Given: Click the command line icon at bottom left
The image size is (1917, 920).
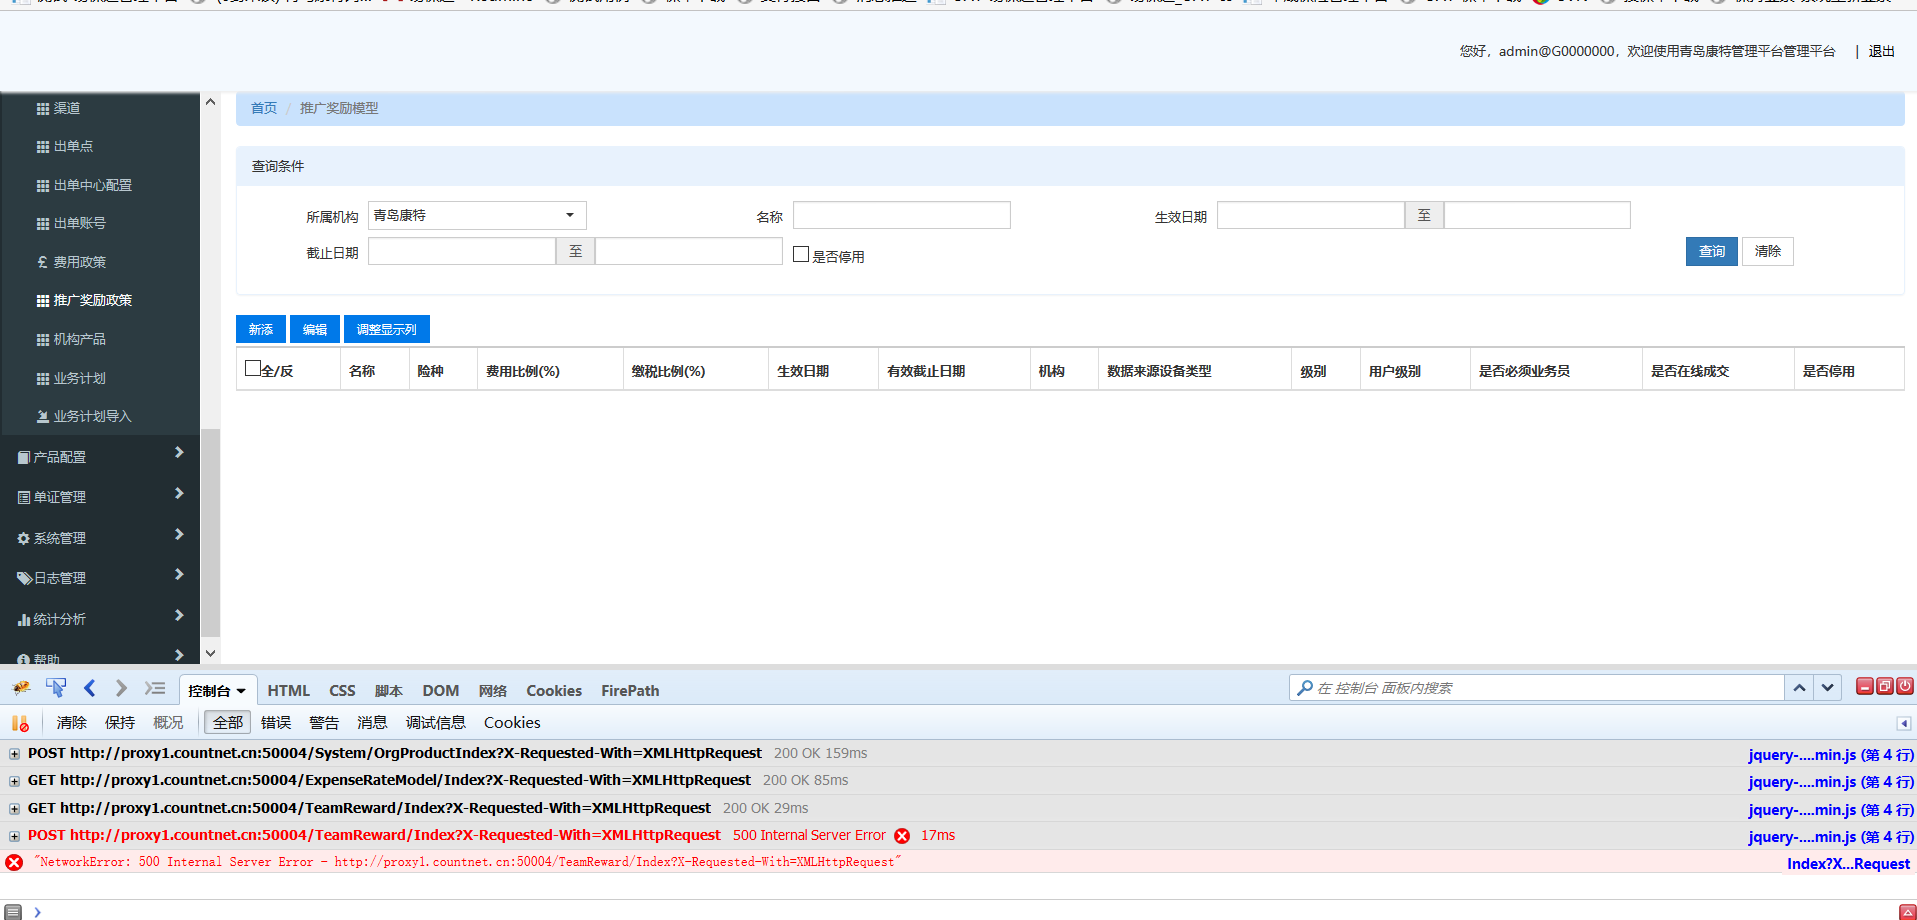Looking at the screenshot, I should coord(13,911).
